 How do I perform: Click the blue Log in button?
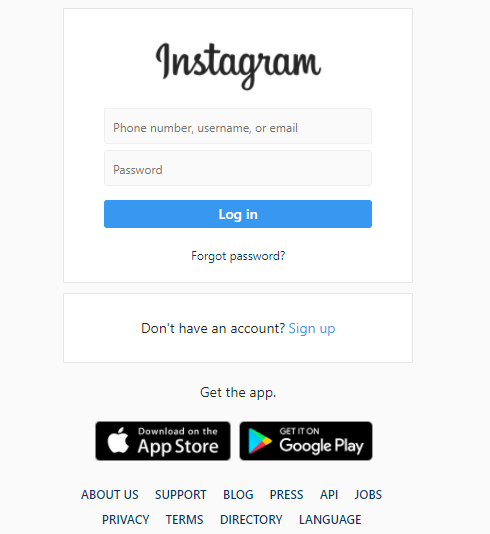[x=238, y=214]
